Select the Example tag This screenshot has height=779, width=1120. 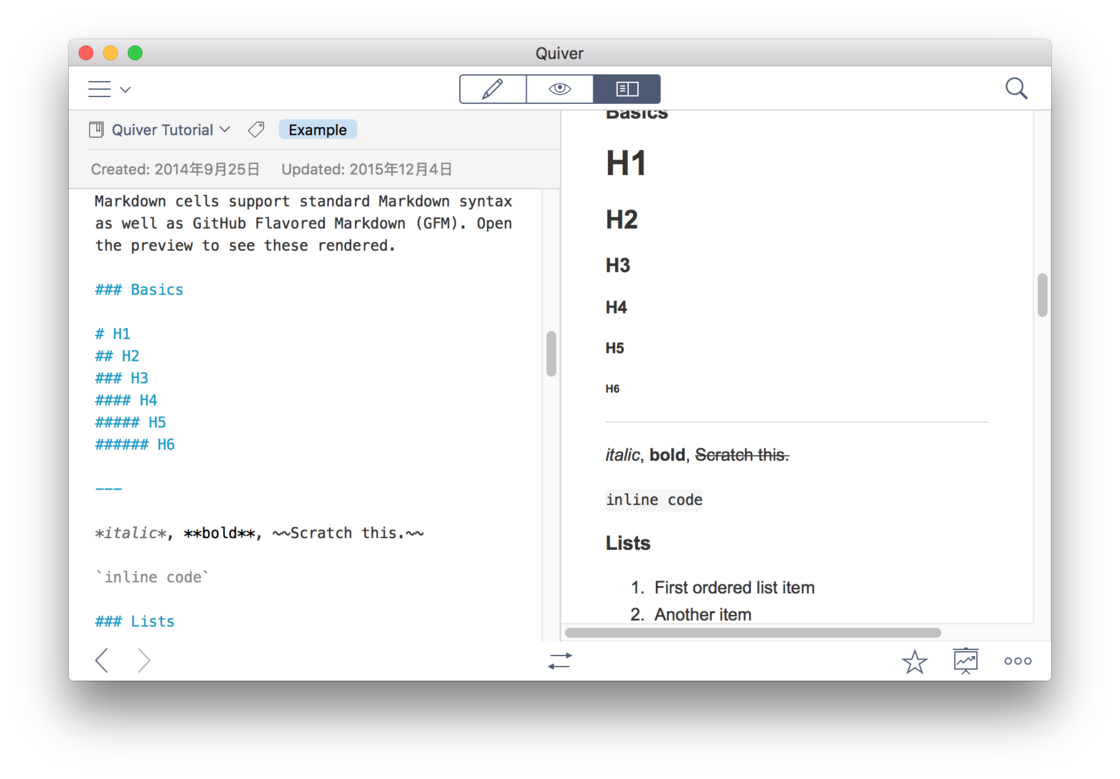click(317, 130)
